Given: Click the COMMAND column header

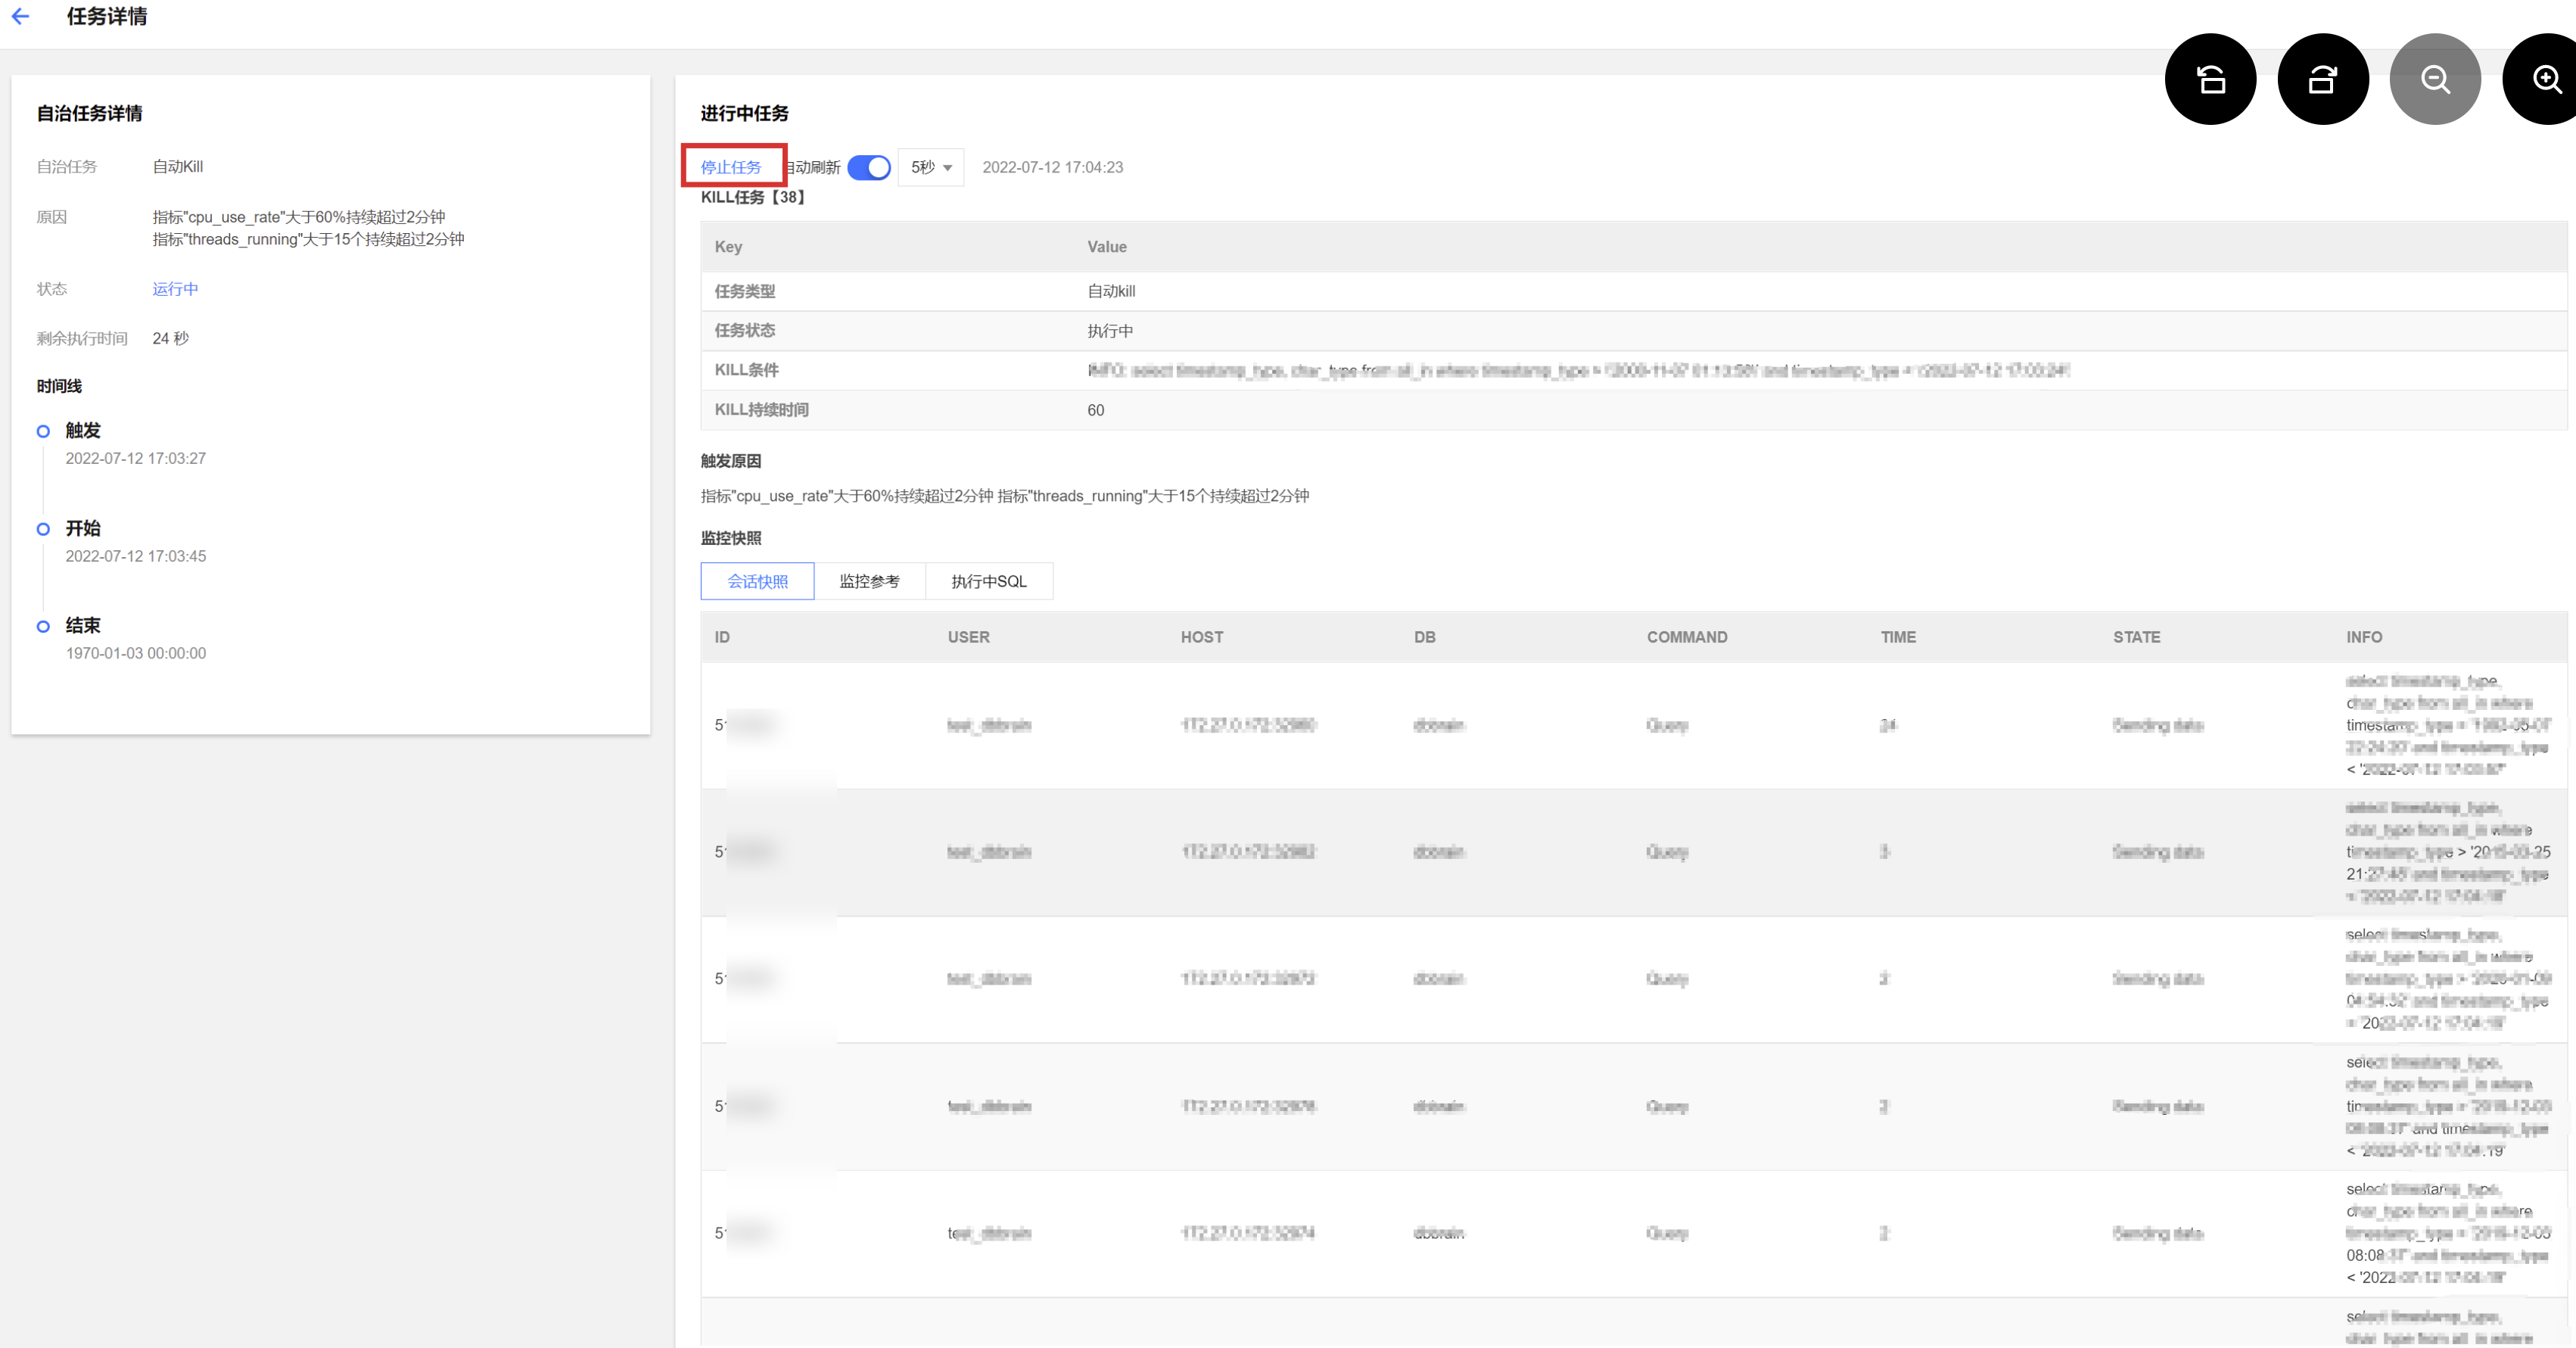Looking at the screenshot, I should pos(1686,638).
